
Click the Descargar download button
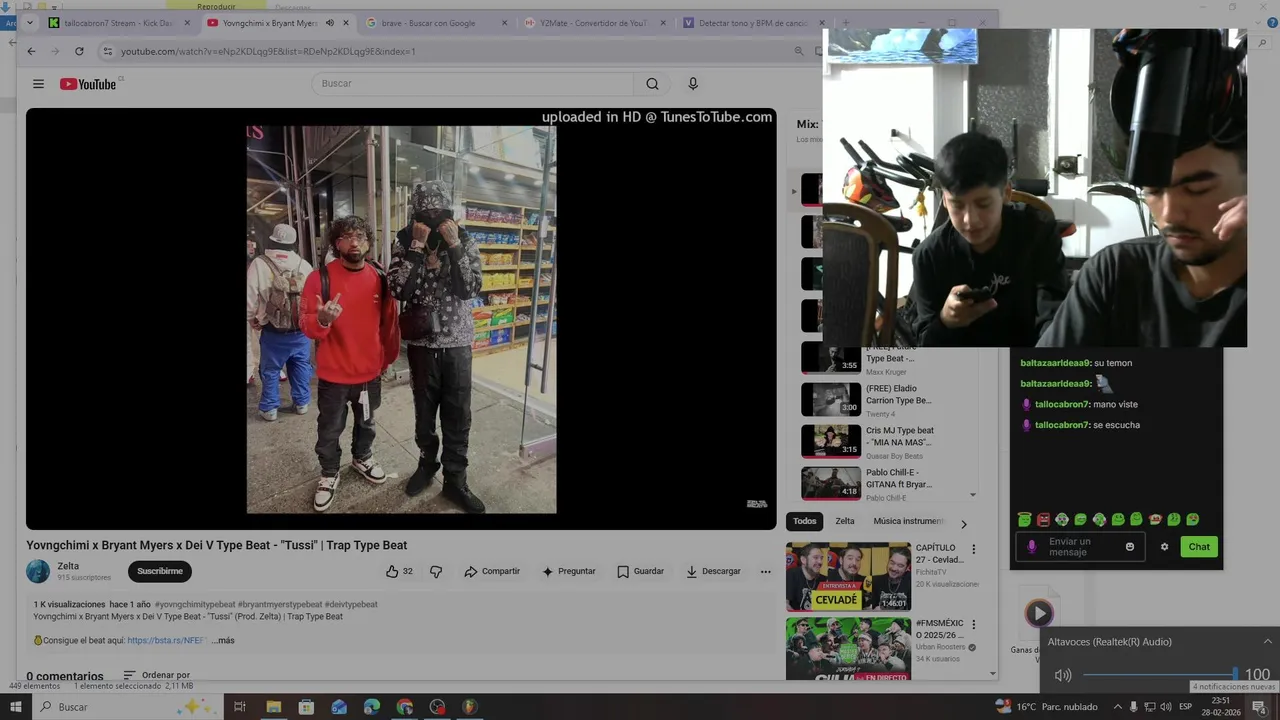713,571
